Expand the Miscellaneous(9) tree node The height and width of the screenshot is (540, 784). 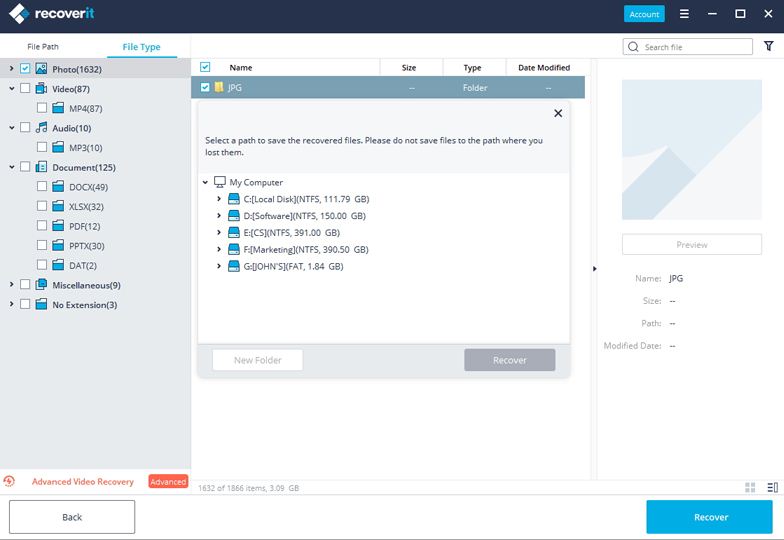[x=12, y=284]
